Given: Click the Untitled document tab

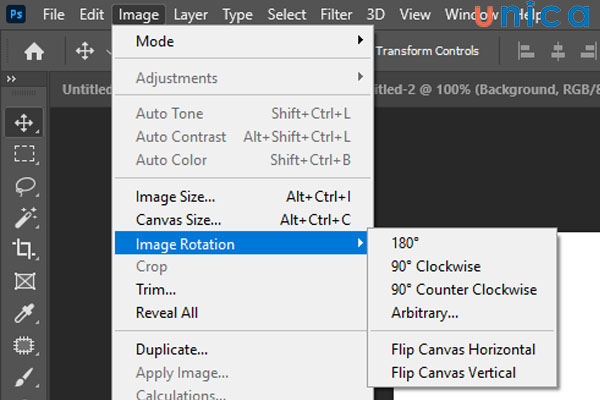Looking at the screenshot, I should tap(86, 89).
